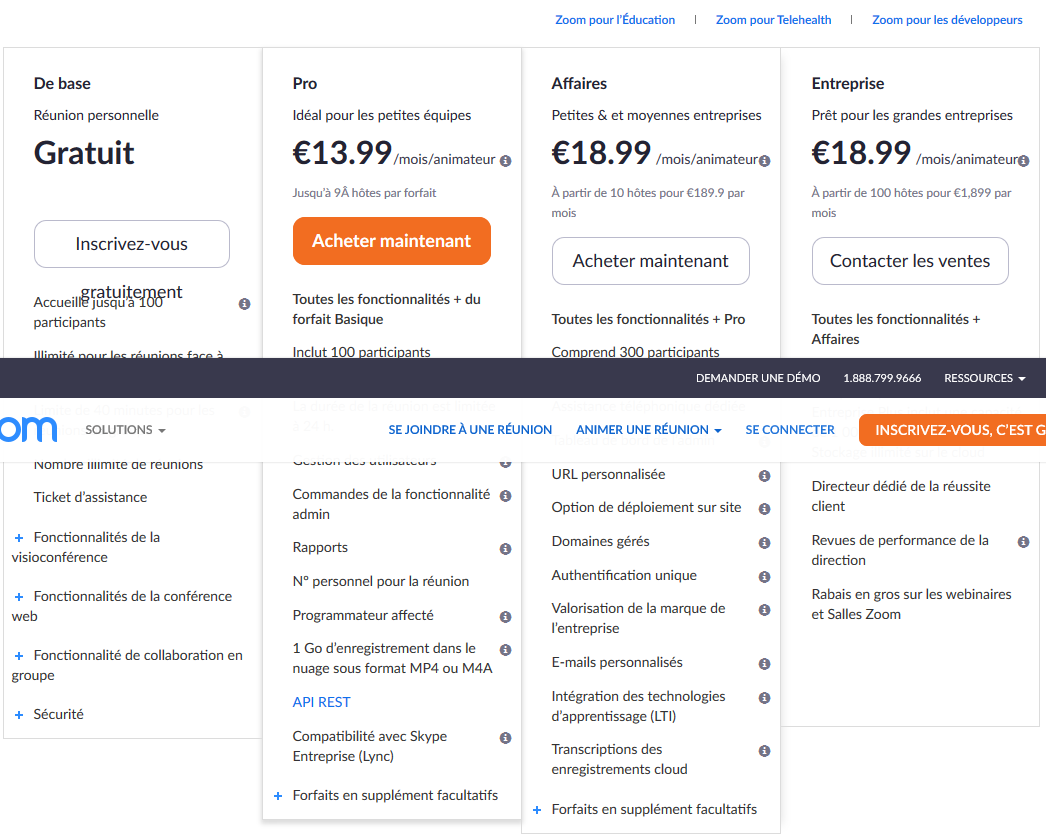Click info icon next to Domaines gérés

765,543
